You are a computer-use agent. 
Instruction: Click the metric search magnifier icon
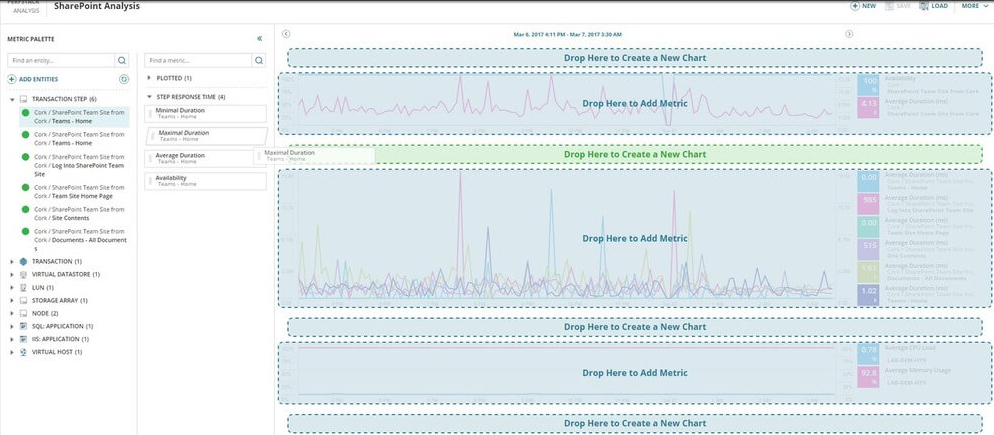pyautogui.click(x=259, y=60)
